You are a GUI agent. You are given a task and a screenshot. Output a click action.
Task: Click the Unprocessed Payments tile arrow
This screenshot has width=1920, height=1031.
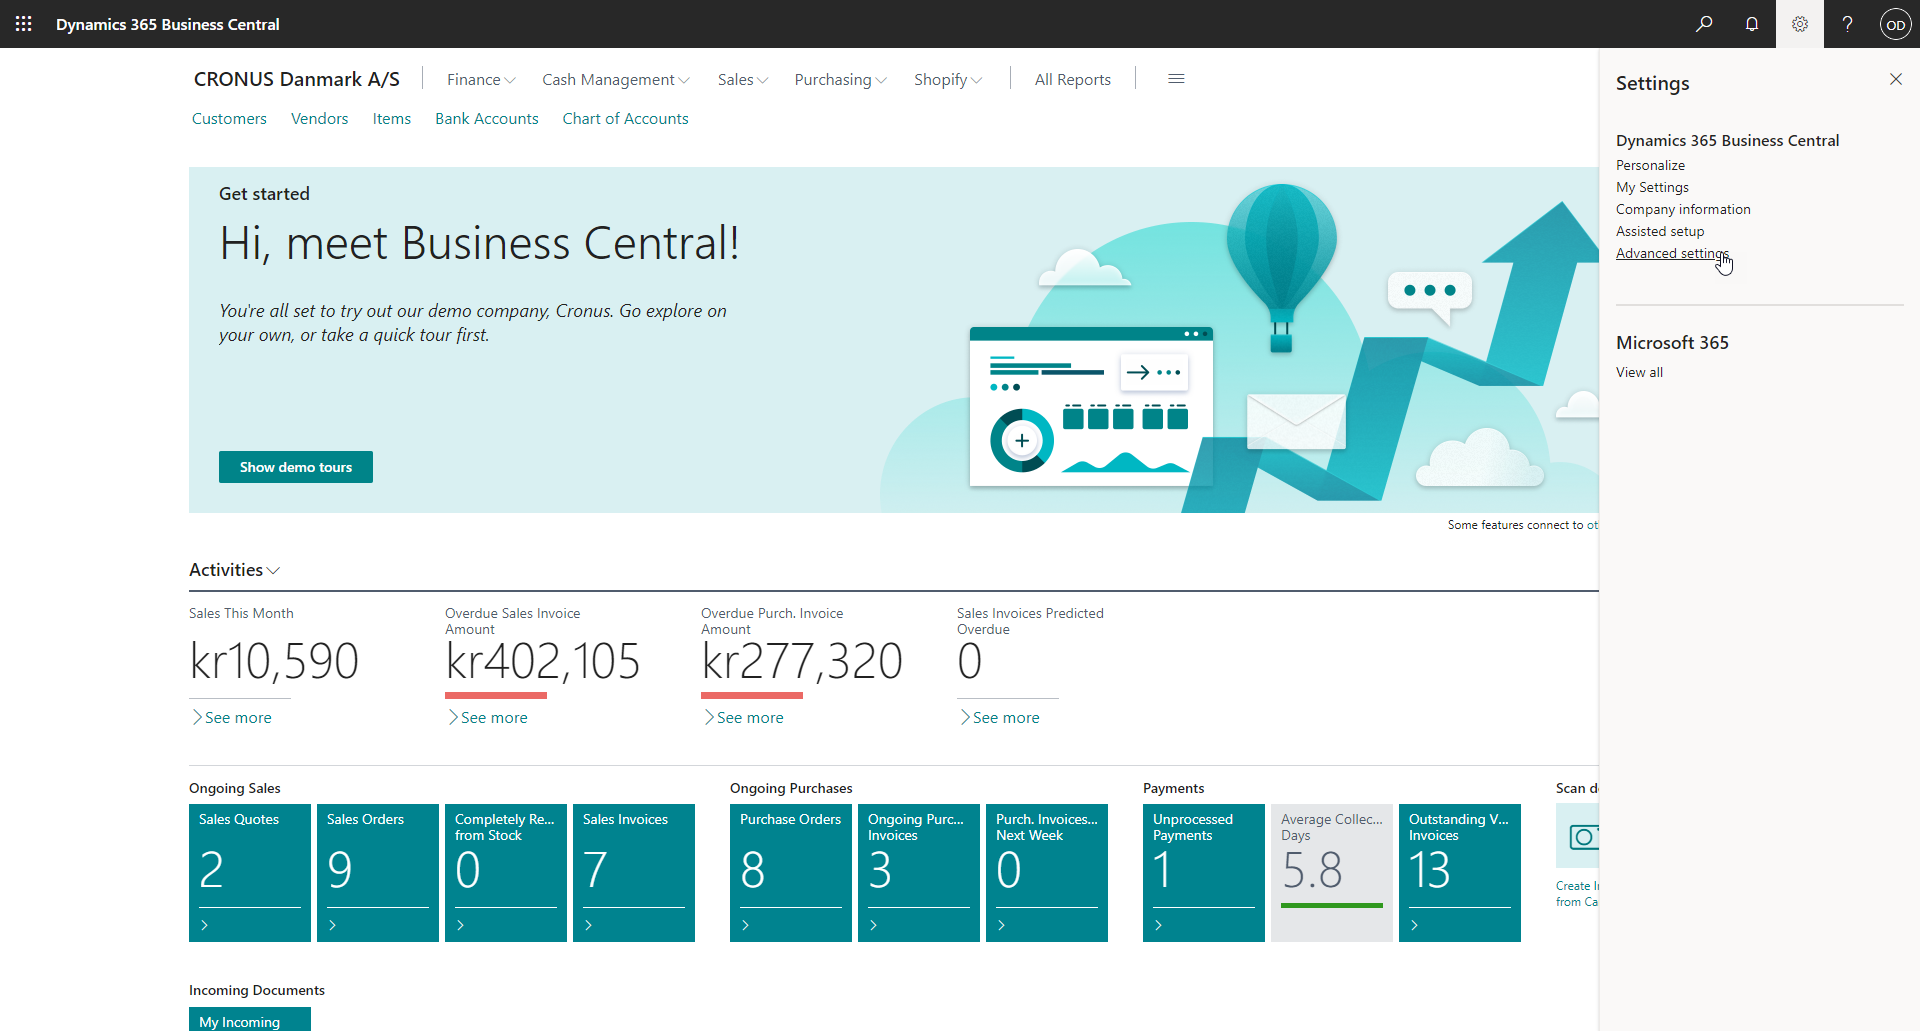[x=1159, y=925]
